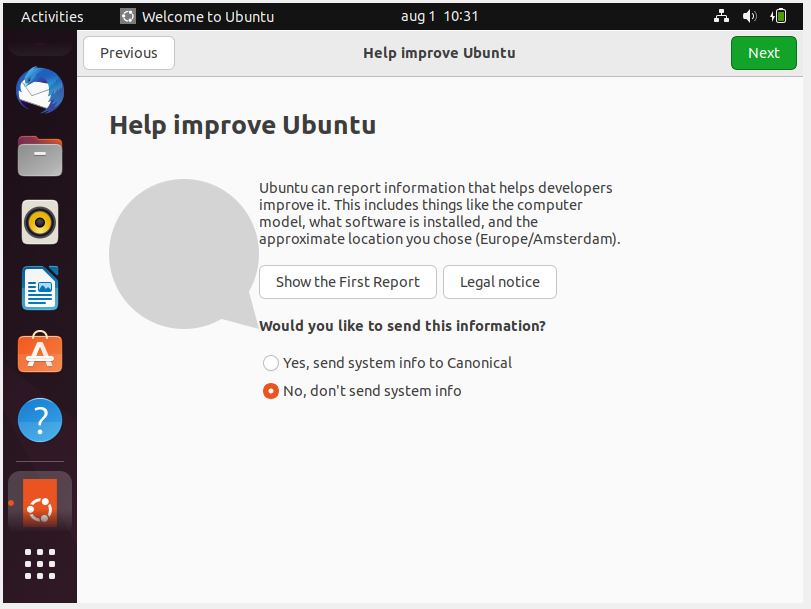Viewport: 811px width, 609px height.
Task: Click the Welcome to Ubuntu dock icon
Action: click(x=40, y=502)
